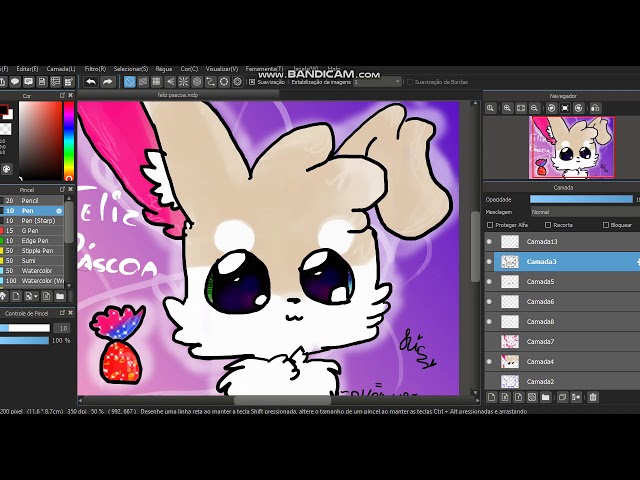Viewport: 640px width, 480px height.
Task: Reset view rotation in Navegador
Action: 565,108
